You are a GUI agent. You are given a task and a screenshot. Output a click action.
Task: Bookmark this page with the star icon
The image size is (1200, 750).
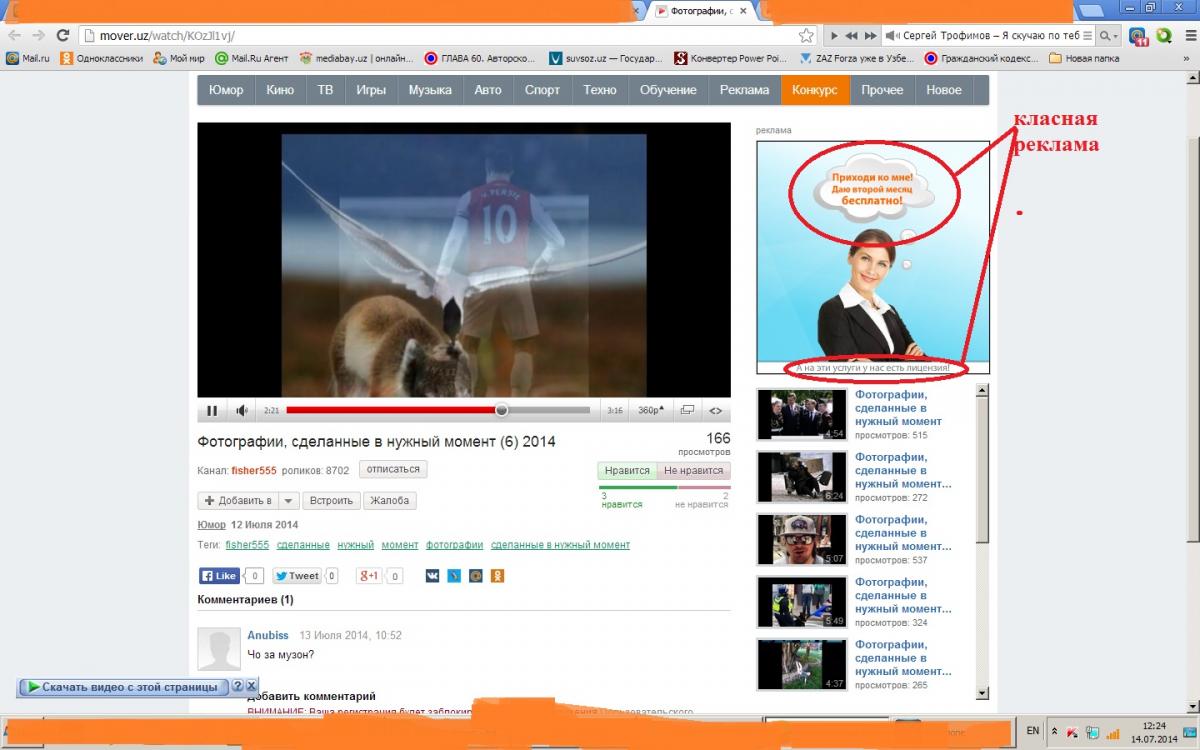pos(806,35)
